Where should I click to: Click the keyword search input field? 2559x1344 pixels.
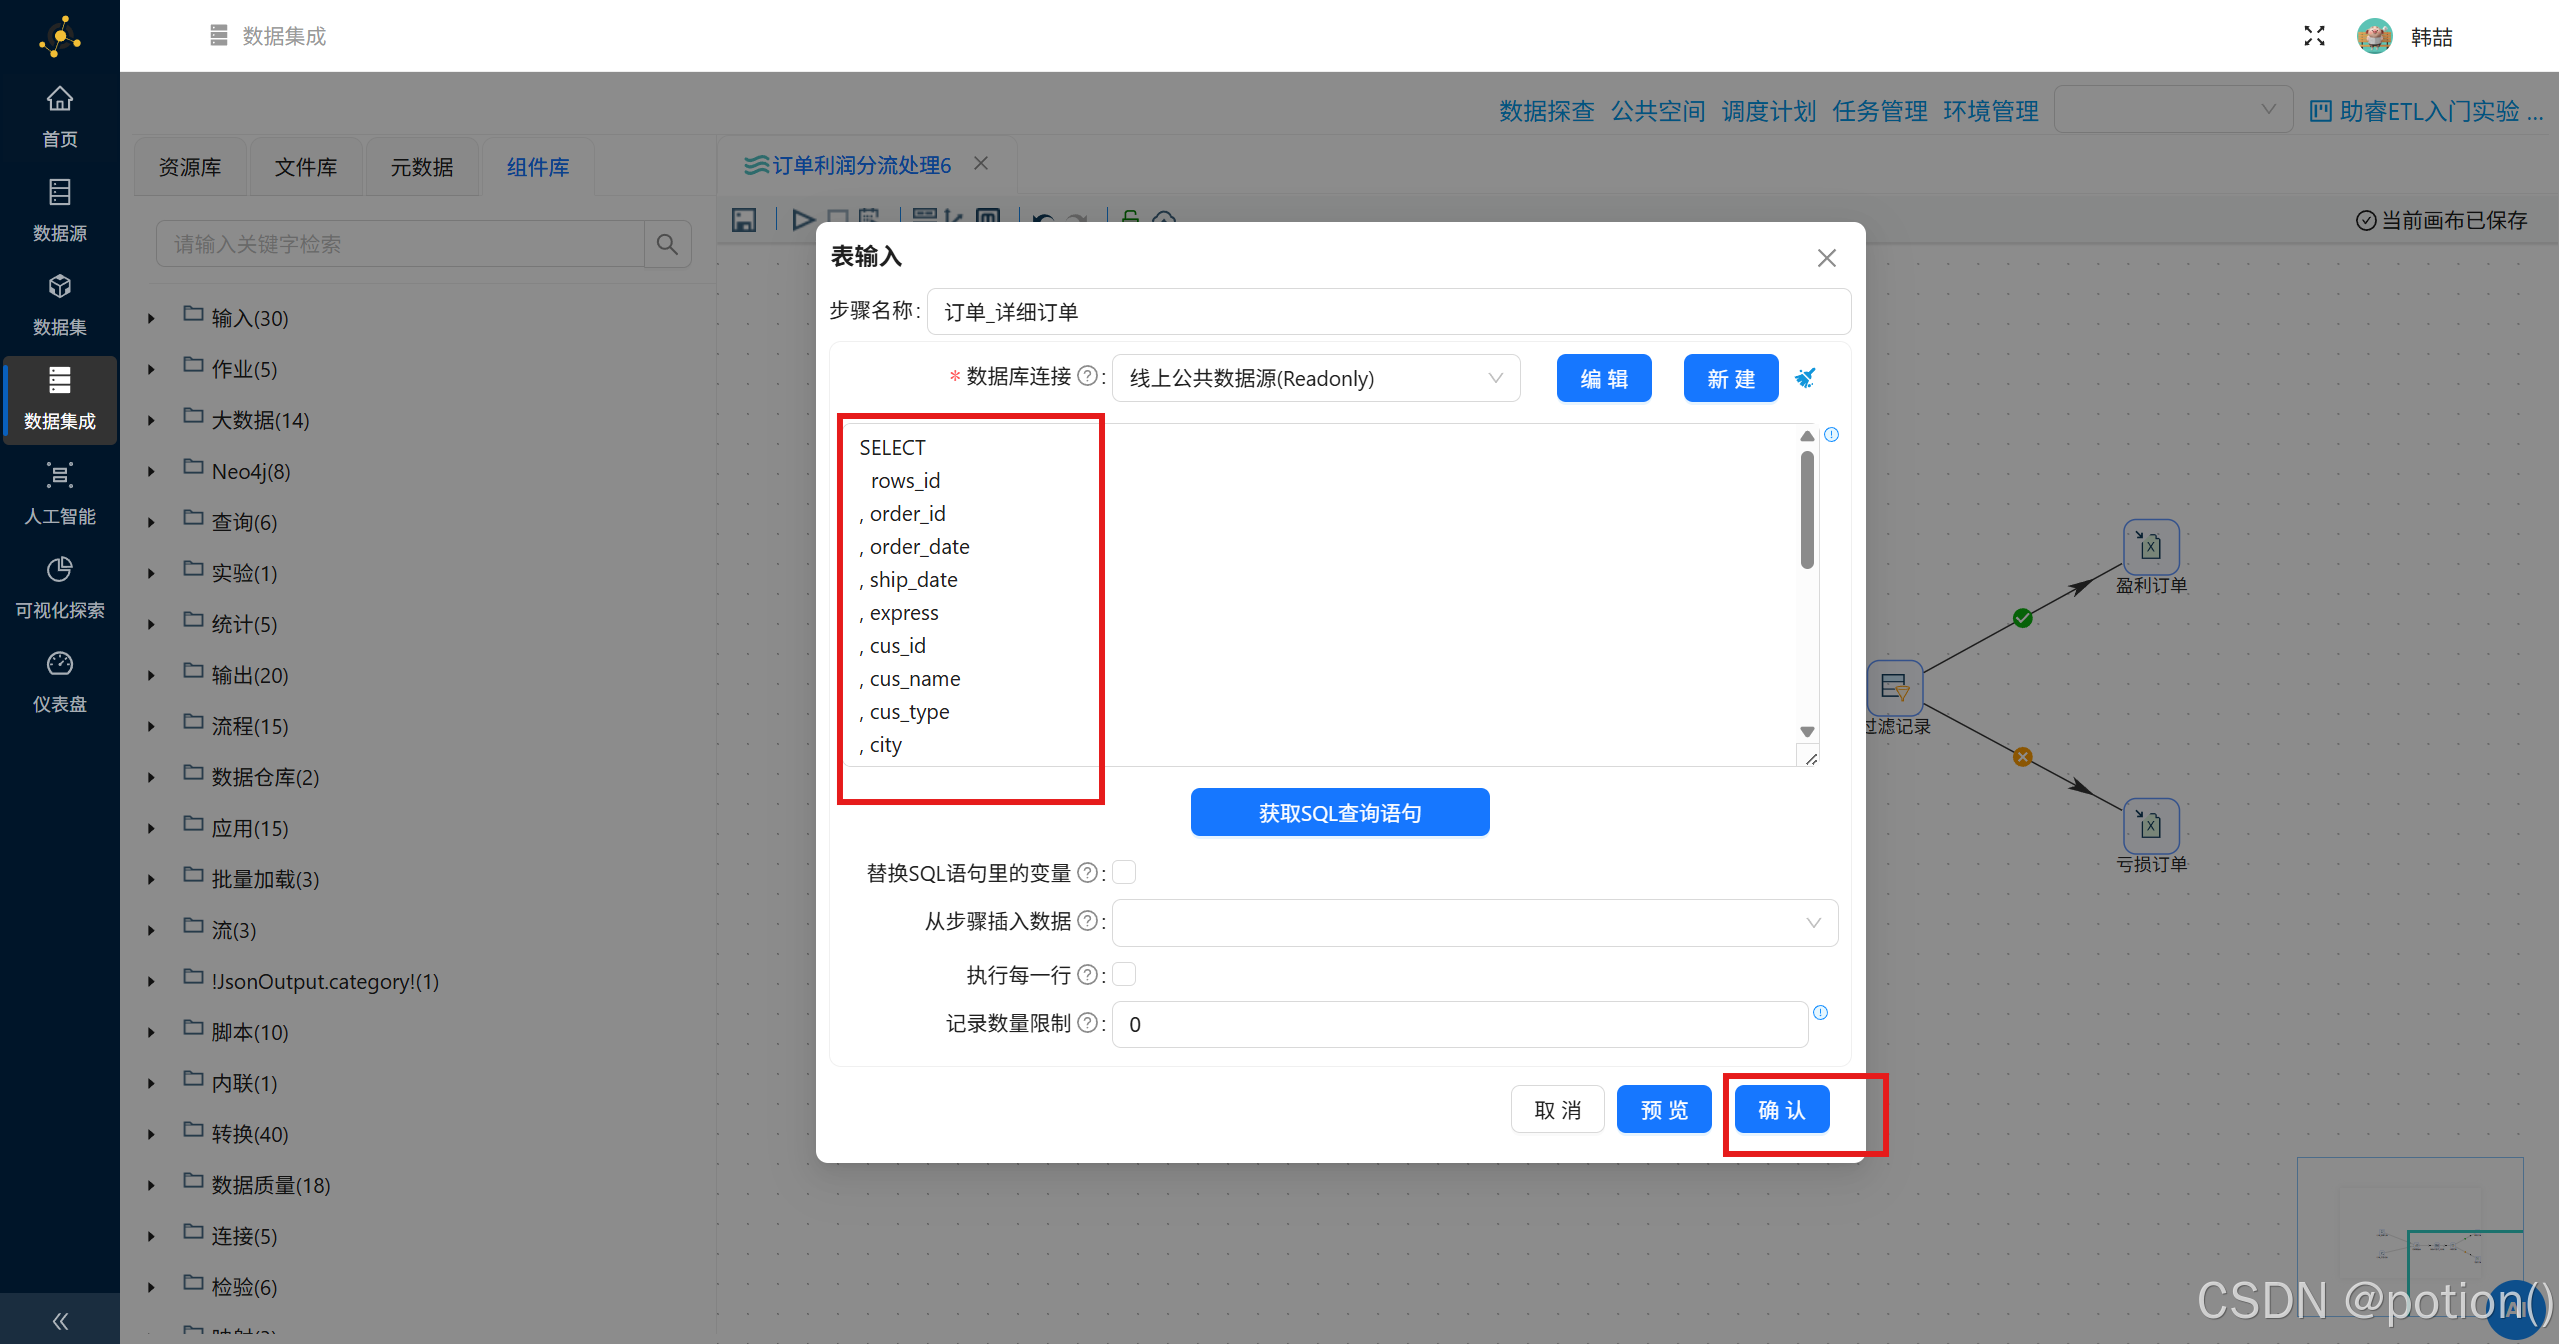click(x=400, y=243)
